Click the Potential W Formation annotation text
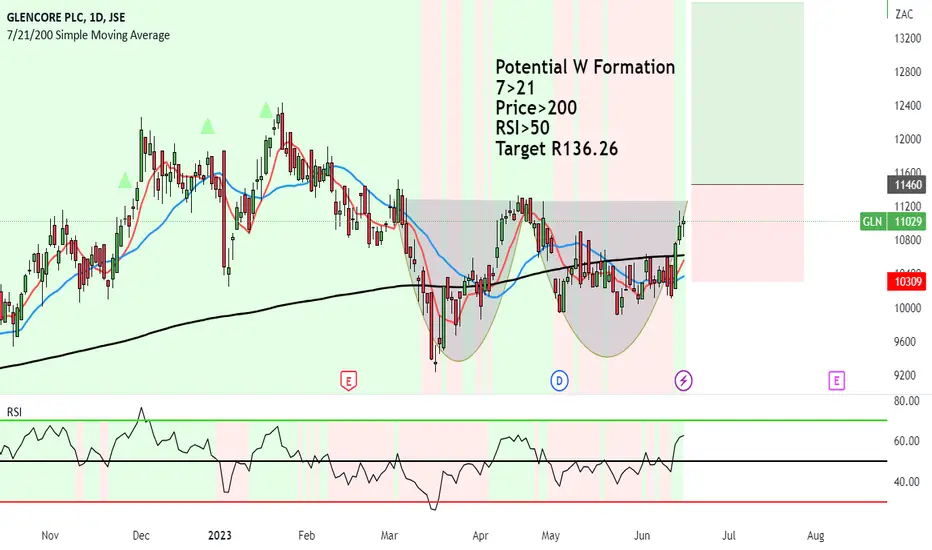Image resolution: width=932 pixels, height=550 pixels. tap(585, 67)
